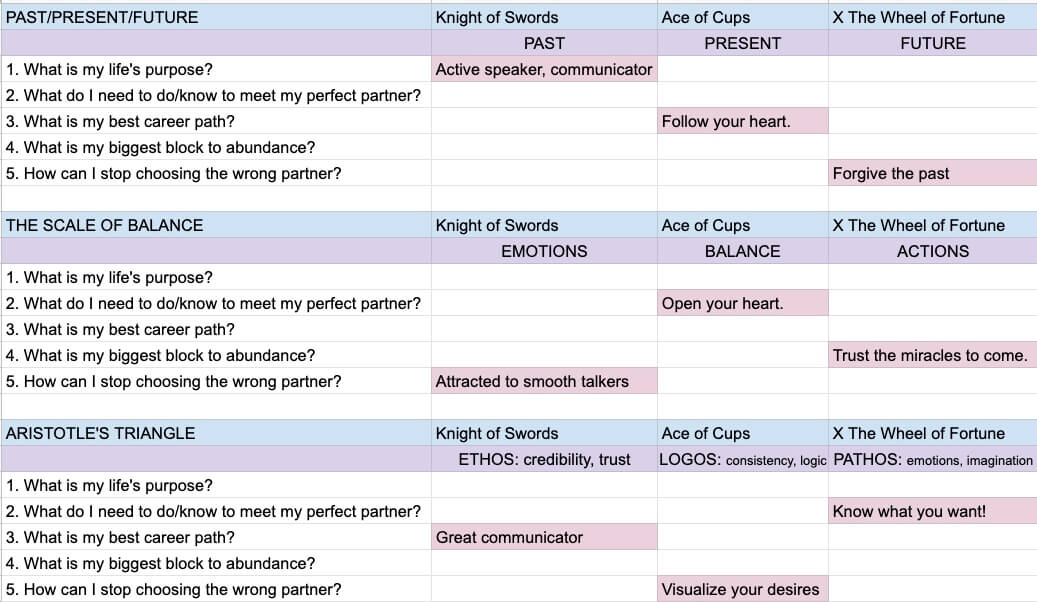
Task: Click the PATHOS: emotions, imagination cell
Action: click(x=932, y=459)
